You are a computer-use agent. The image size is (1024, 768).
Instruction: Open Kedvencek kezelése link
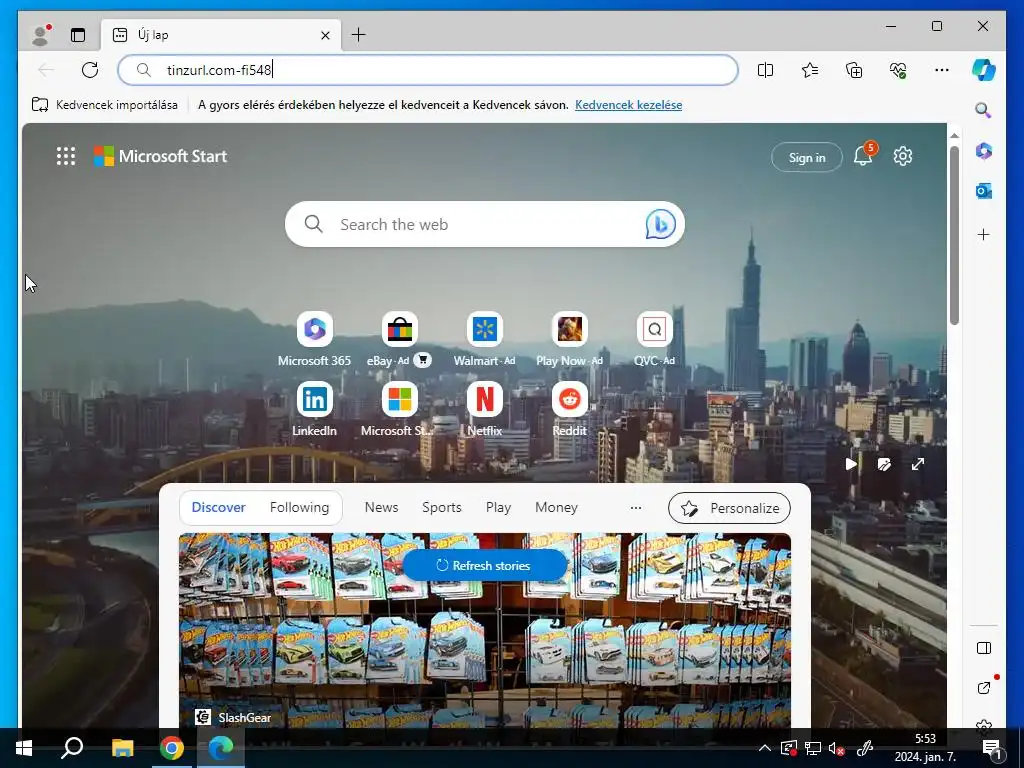[x=628, y=104]
